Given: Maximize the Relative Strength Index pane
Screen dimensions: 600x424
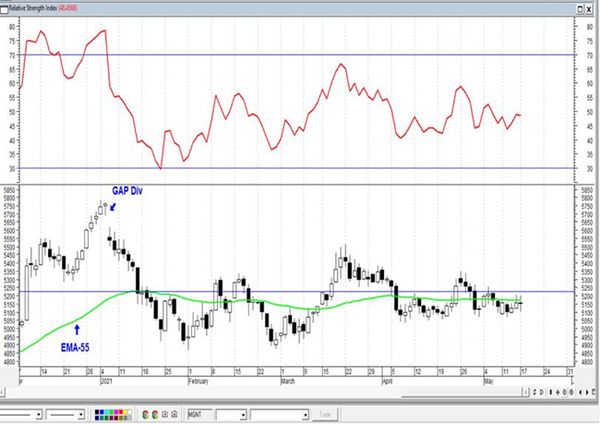Looking at the screenshot, I should pos(580,9).
